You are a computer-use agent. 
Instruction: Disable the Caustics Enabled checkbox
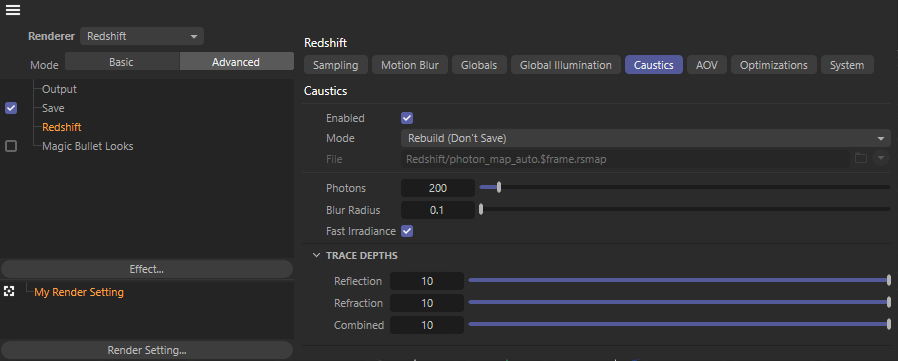point(407,118)
